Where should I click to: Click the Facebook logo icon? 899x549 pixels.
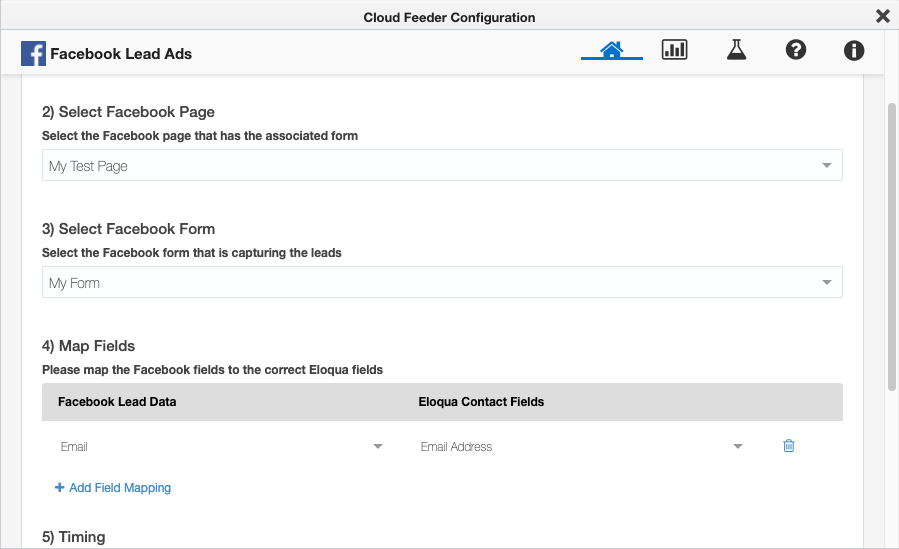pos(33,54)
